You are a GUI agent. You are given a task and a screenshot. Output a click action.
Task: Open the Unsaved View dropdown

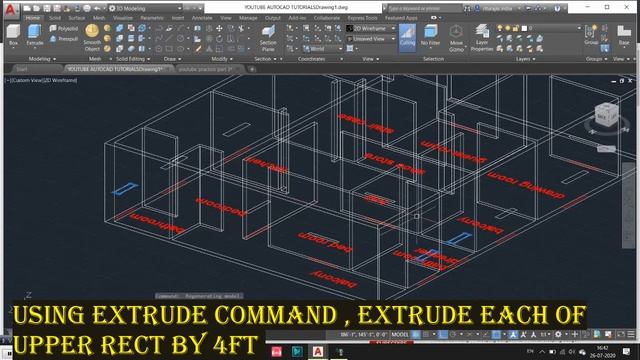coord(371,39)
